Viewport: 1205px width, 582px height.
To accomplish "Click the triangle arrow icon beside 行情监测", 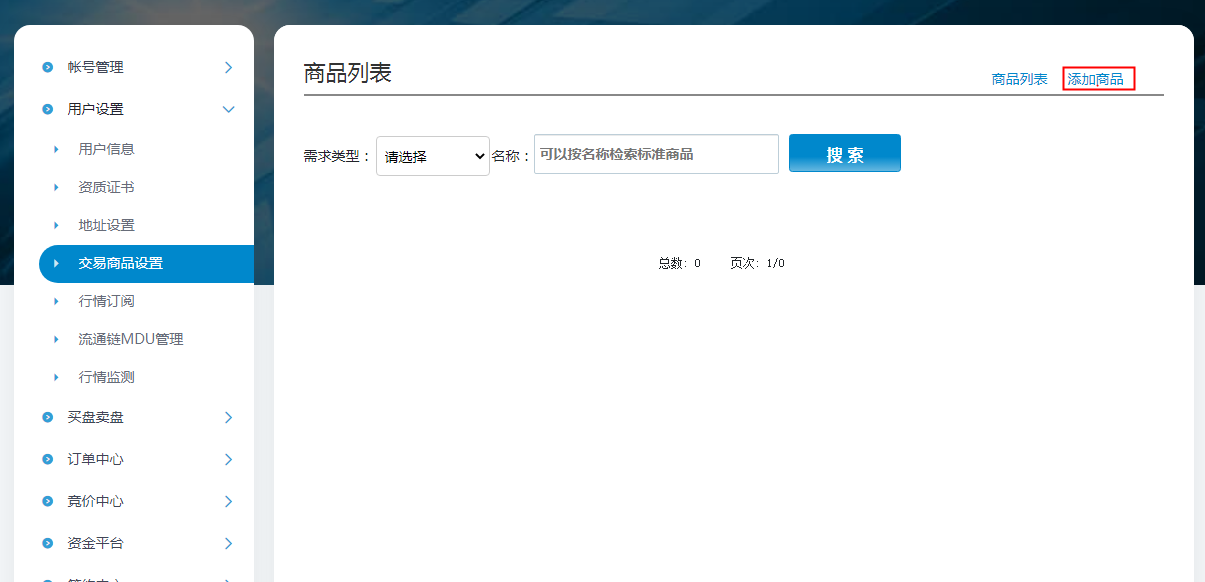I will click(56, 378).
